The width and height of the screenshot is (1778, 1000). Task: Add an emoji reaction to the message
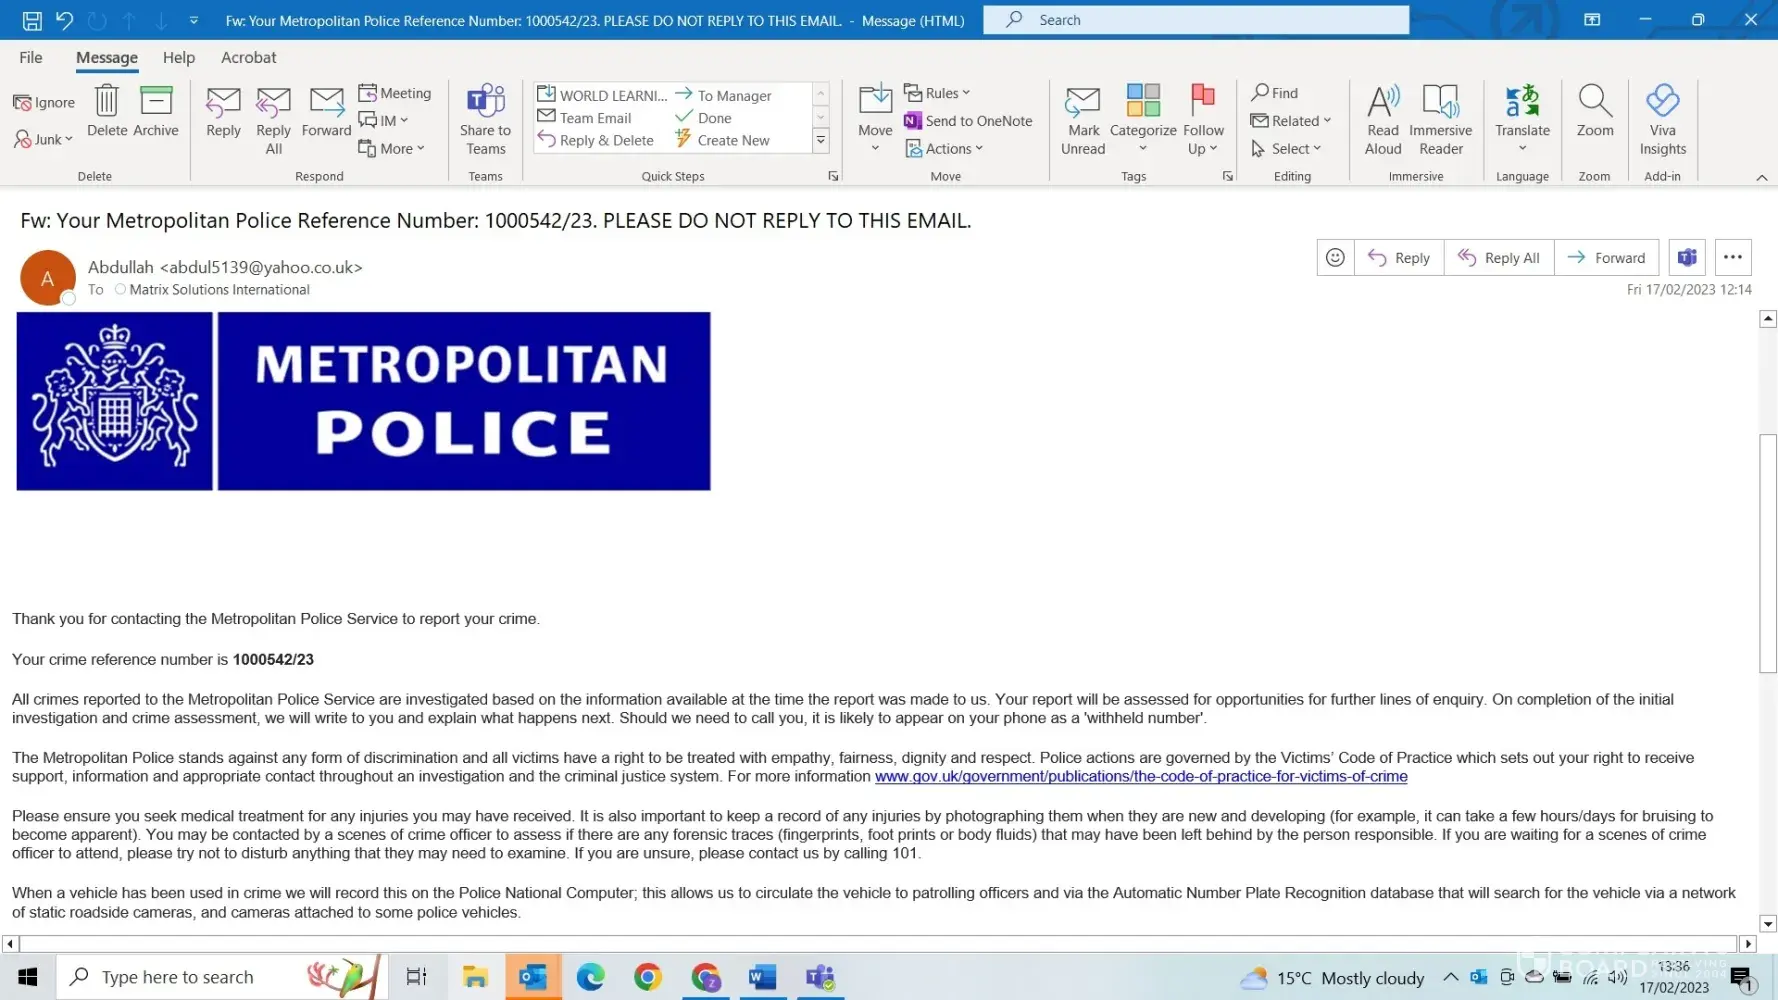[x=1335, y=258]
